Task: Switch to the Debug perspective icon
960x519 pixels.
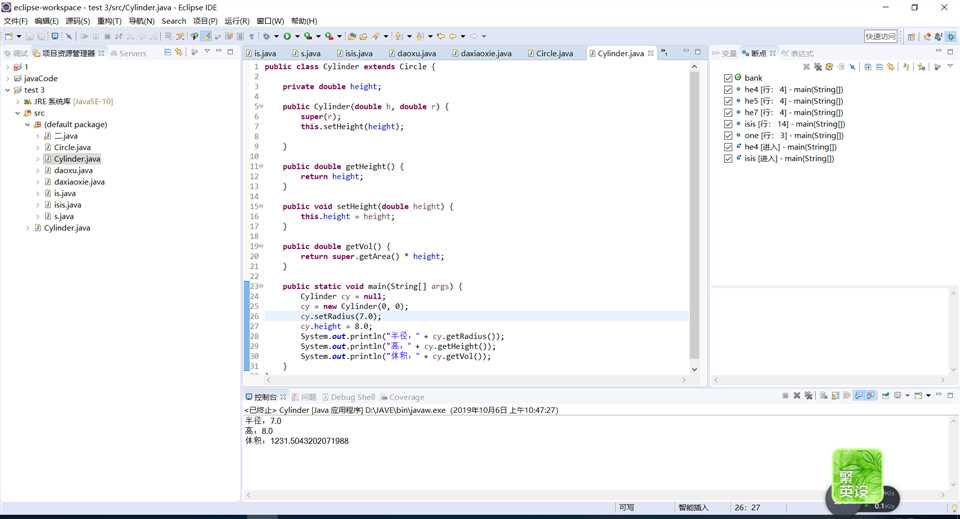Action: tap(951, 37)
